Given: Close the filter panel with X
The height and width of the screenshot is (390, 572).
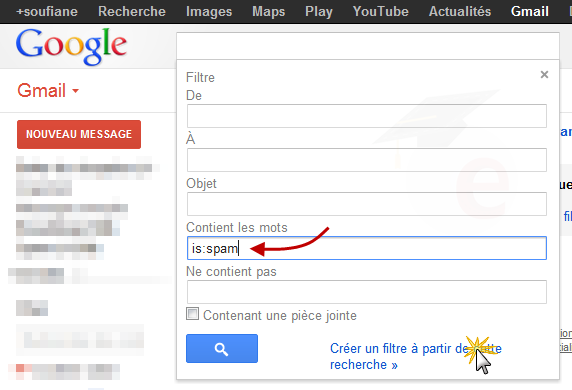Looking at the screenshot, I should [544, 74].
